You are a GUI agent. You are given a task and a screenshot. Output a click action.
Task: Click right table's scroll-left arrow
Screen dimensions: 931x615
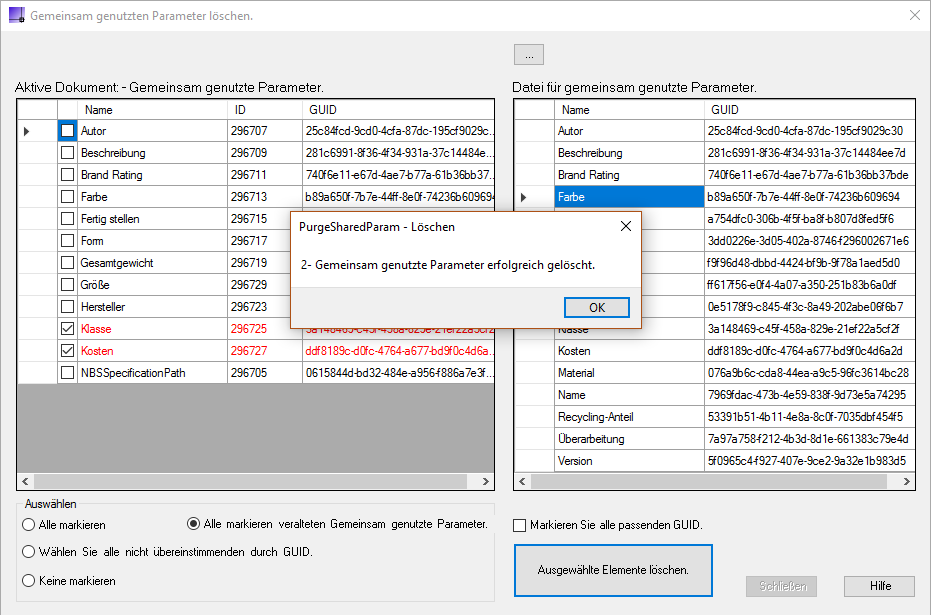pyautogui.click(x=522, y=481)
